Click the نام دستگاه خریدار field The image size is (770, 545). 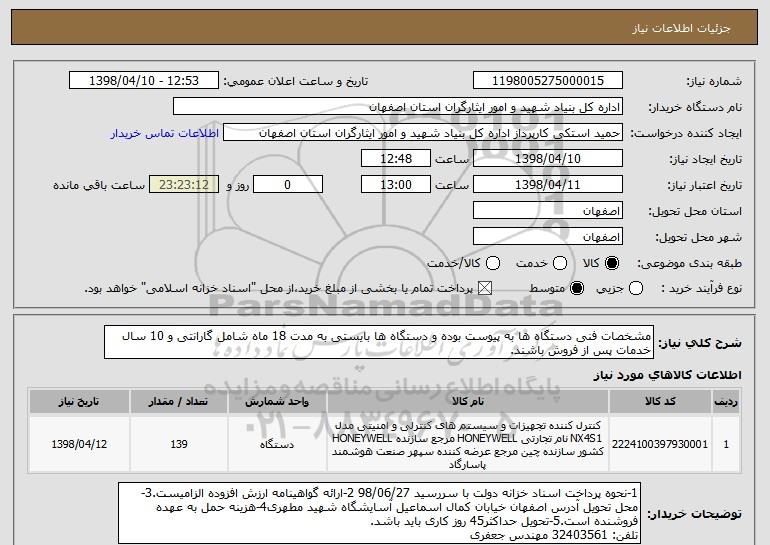pyautogui.click(x=398, y=107)
